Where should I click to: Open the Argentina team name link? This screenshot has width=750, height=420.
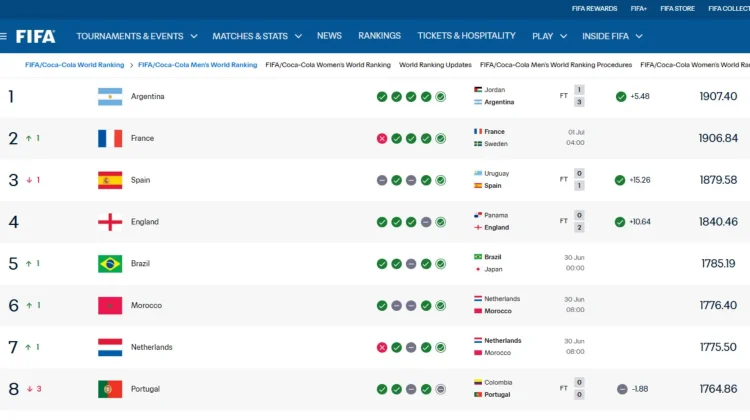pos(147,97)
